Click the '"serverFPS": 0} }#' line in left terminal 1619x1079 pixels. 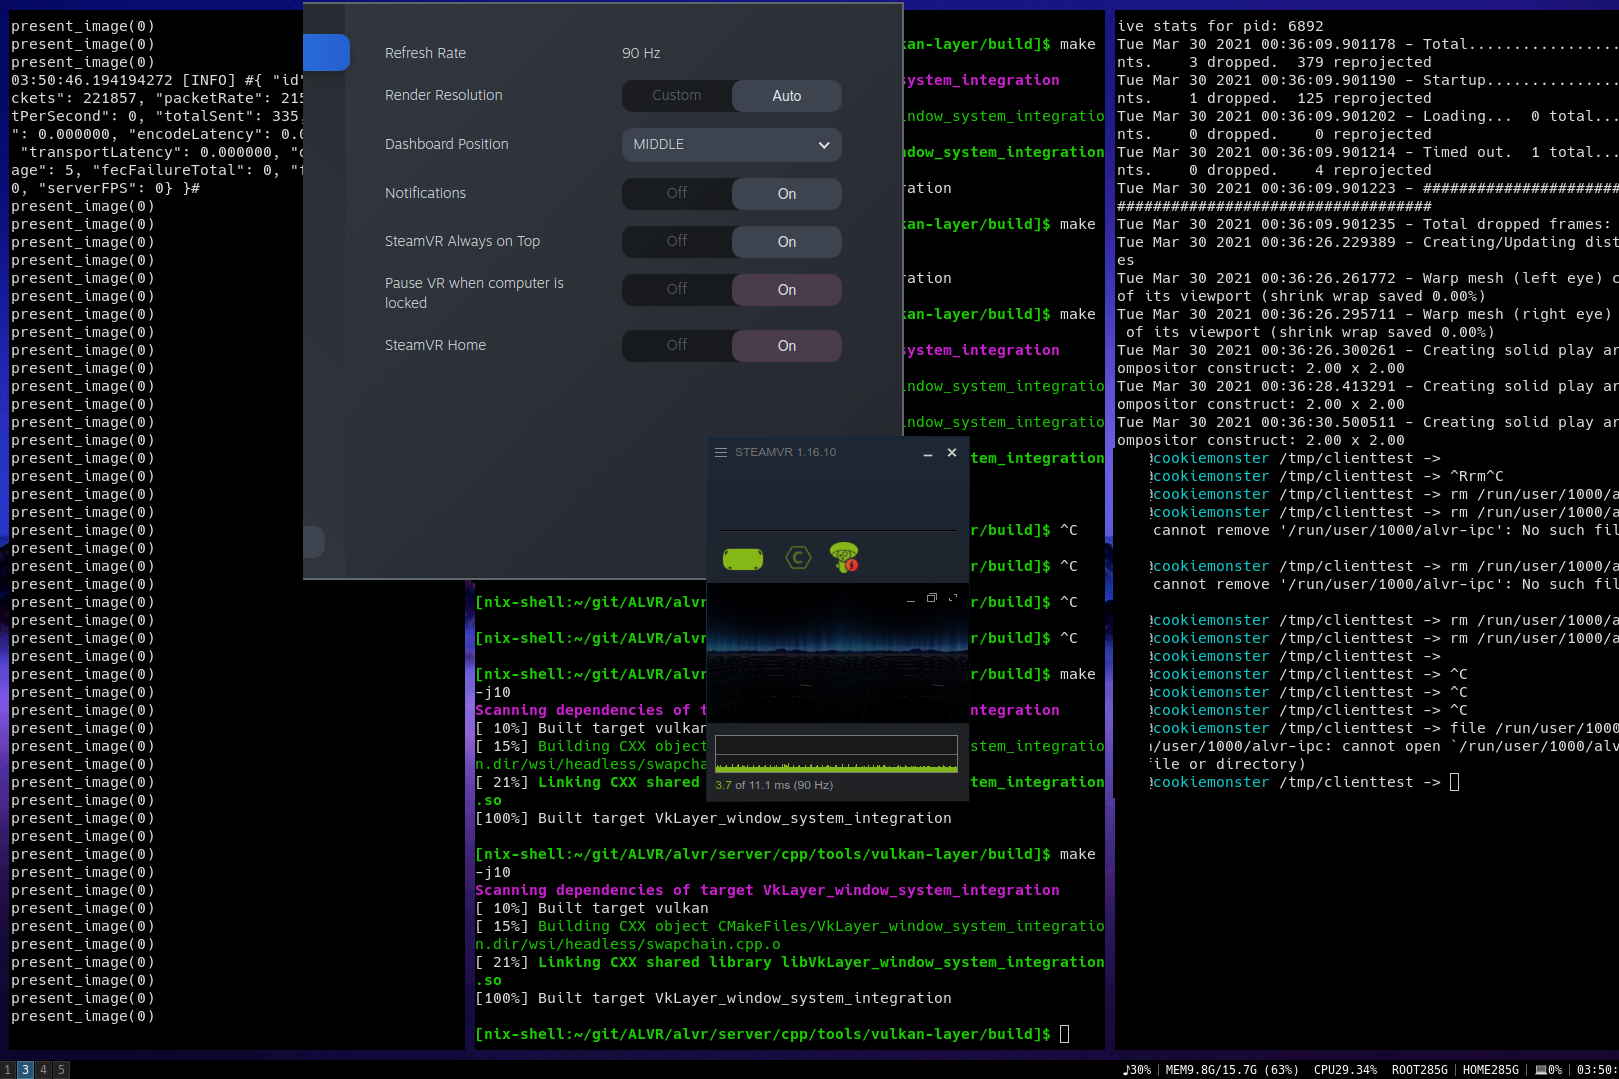105,188
